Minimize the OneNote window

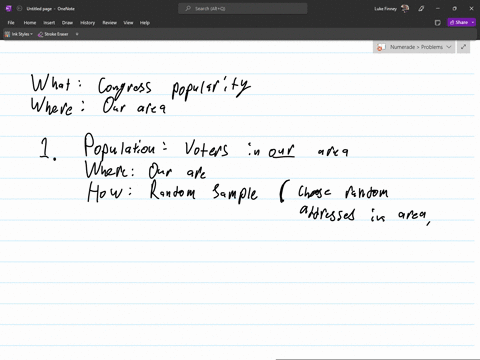pos(438,9)
